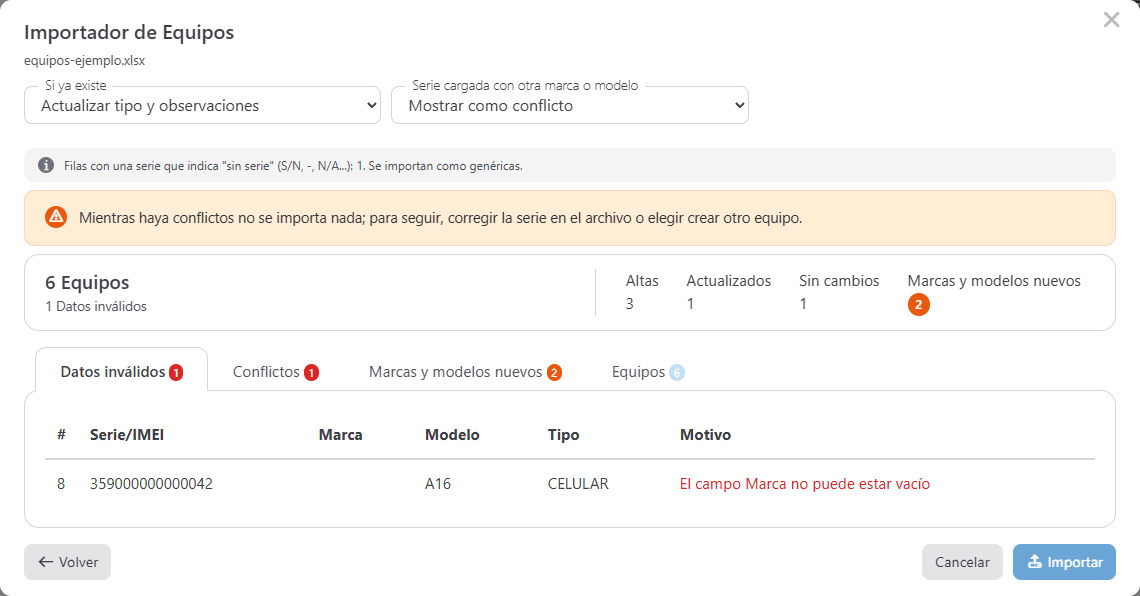Click the 'Marca' column header
This screenshot has width=1140, height=596.
(340, 435)
